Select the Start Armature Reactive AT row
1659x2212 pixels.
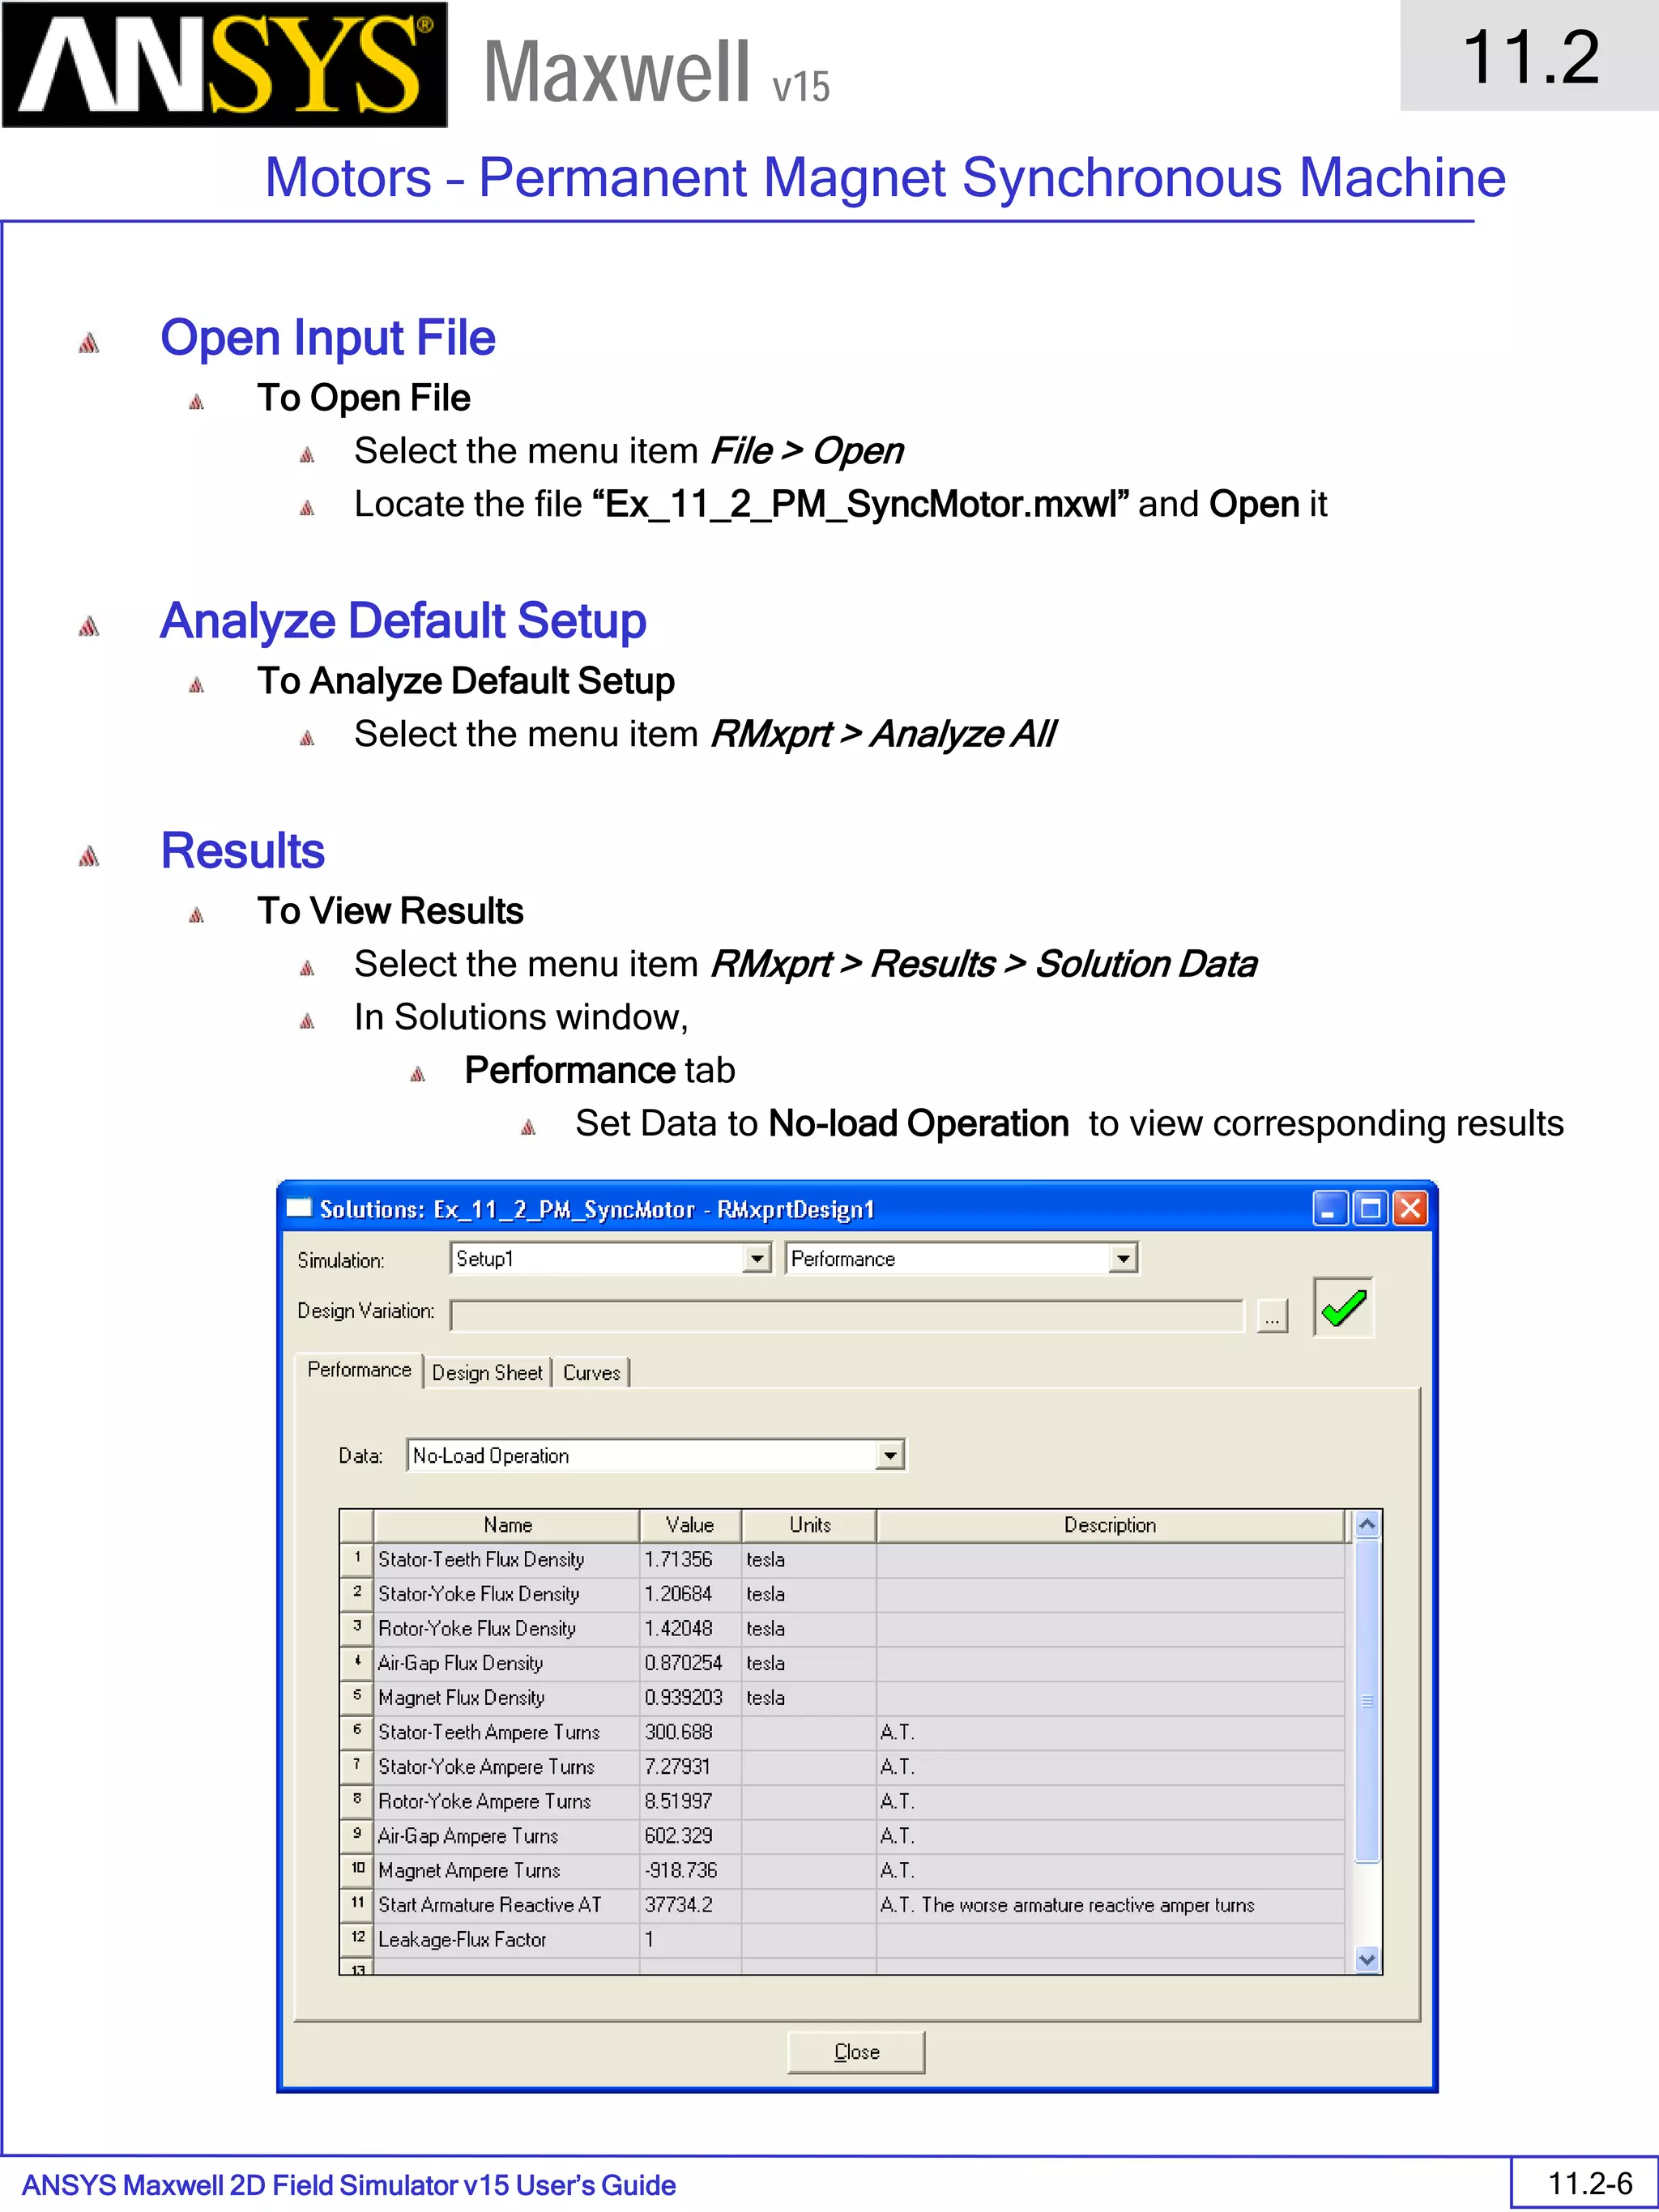click(842, 1904)
